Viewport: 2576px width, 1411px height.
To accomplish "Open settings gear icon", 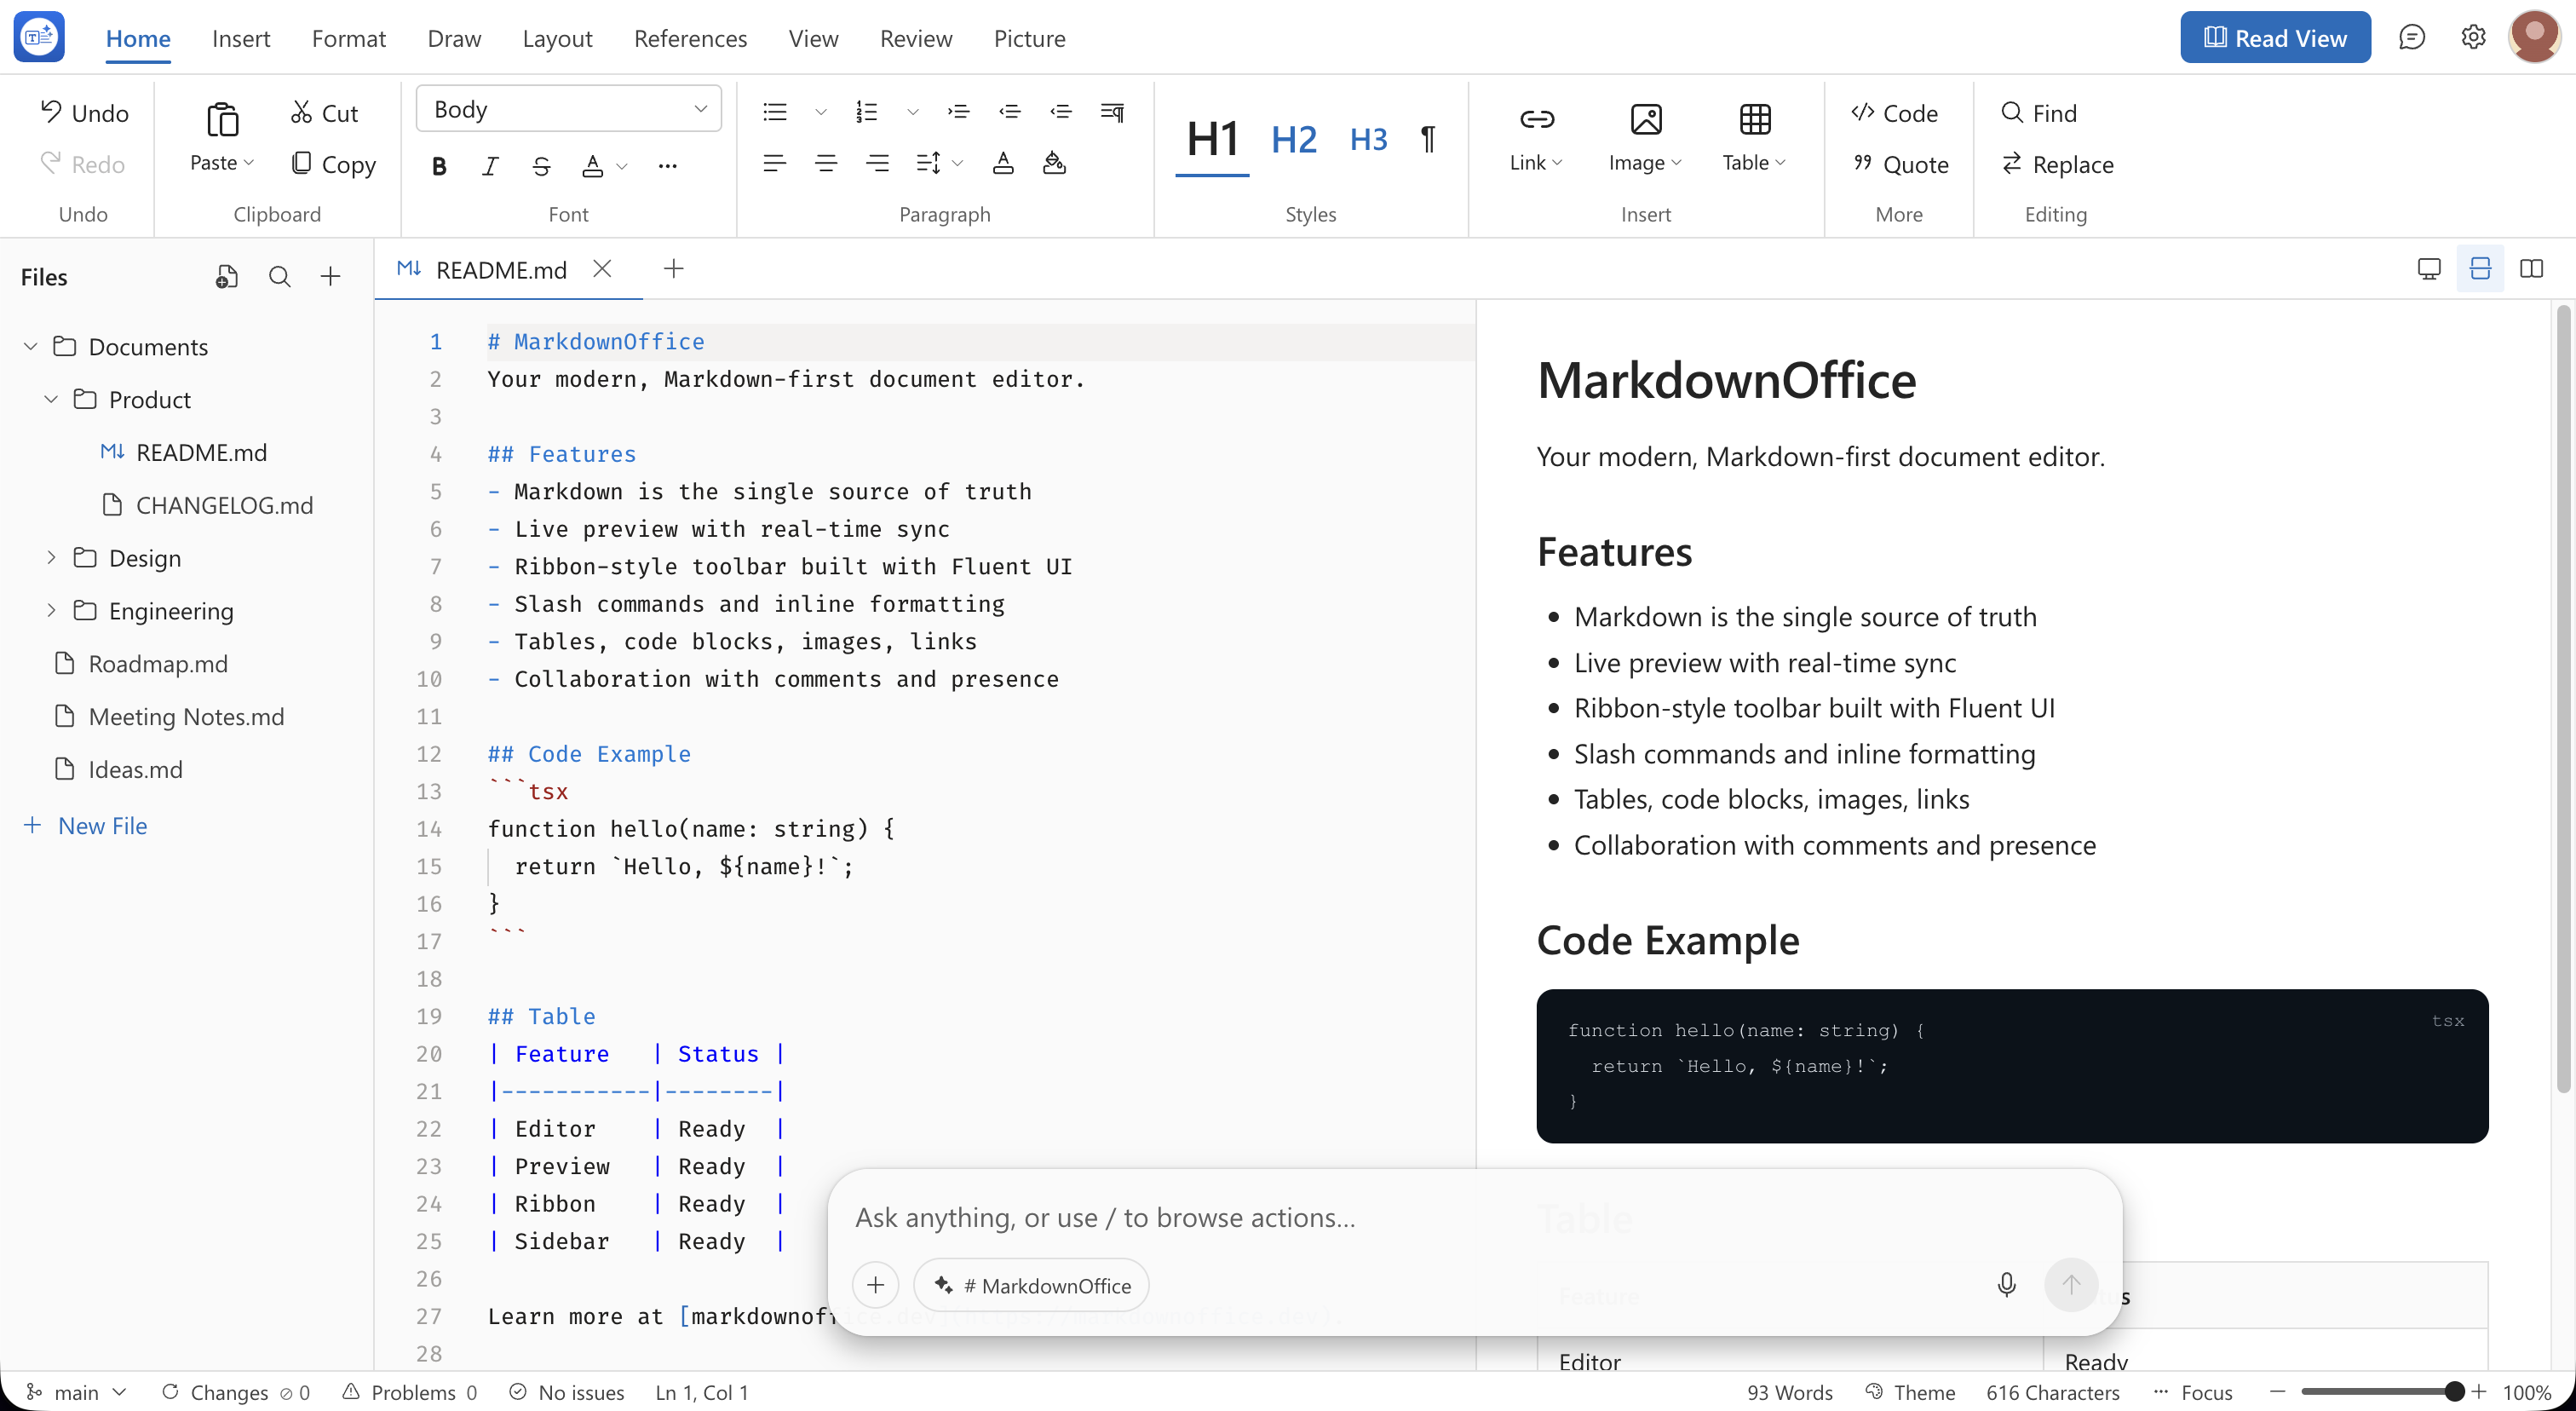I will click(x=2473, y=38).
